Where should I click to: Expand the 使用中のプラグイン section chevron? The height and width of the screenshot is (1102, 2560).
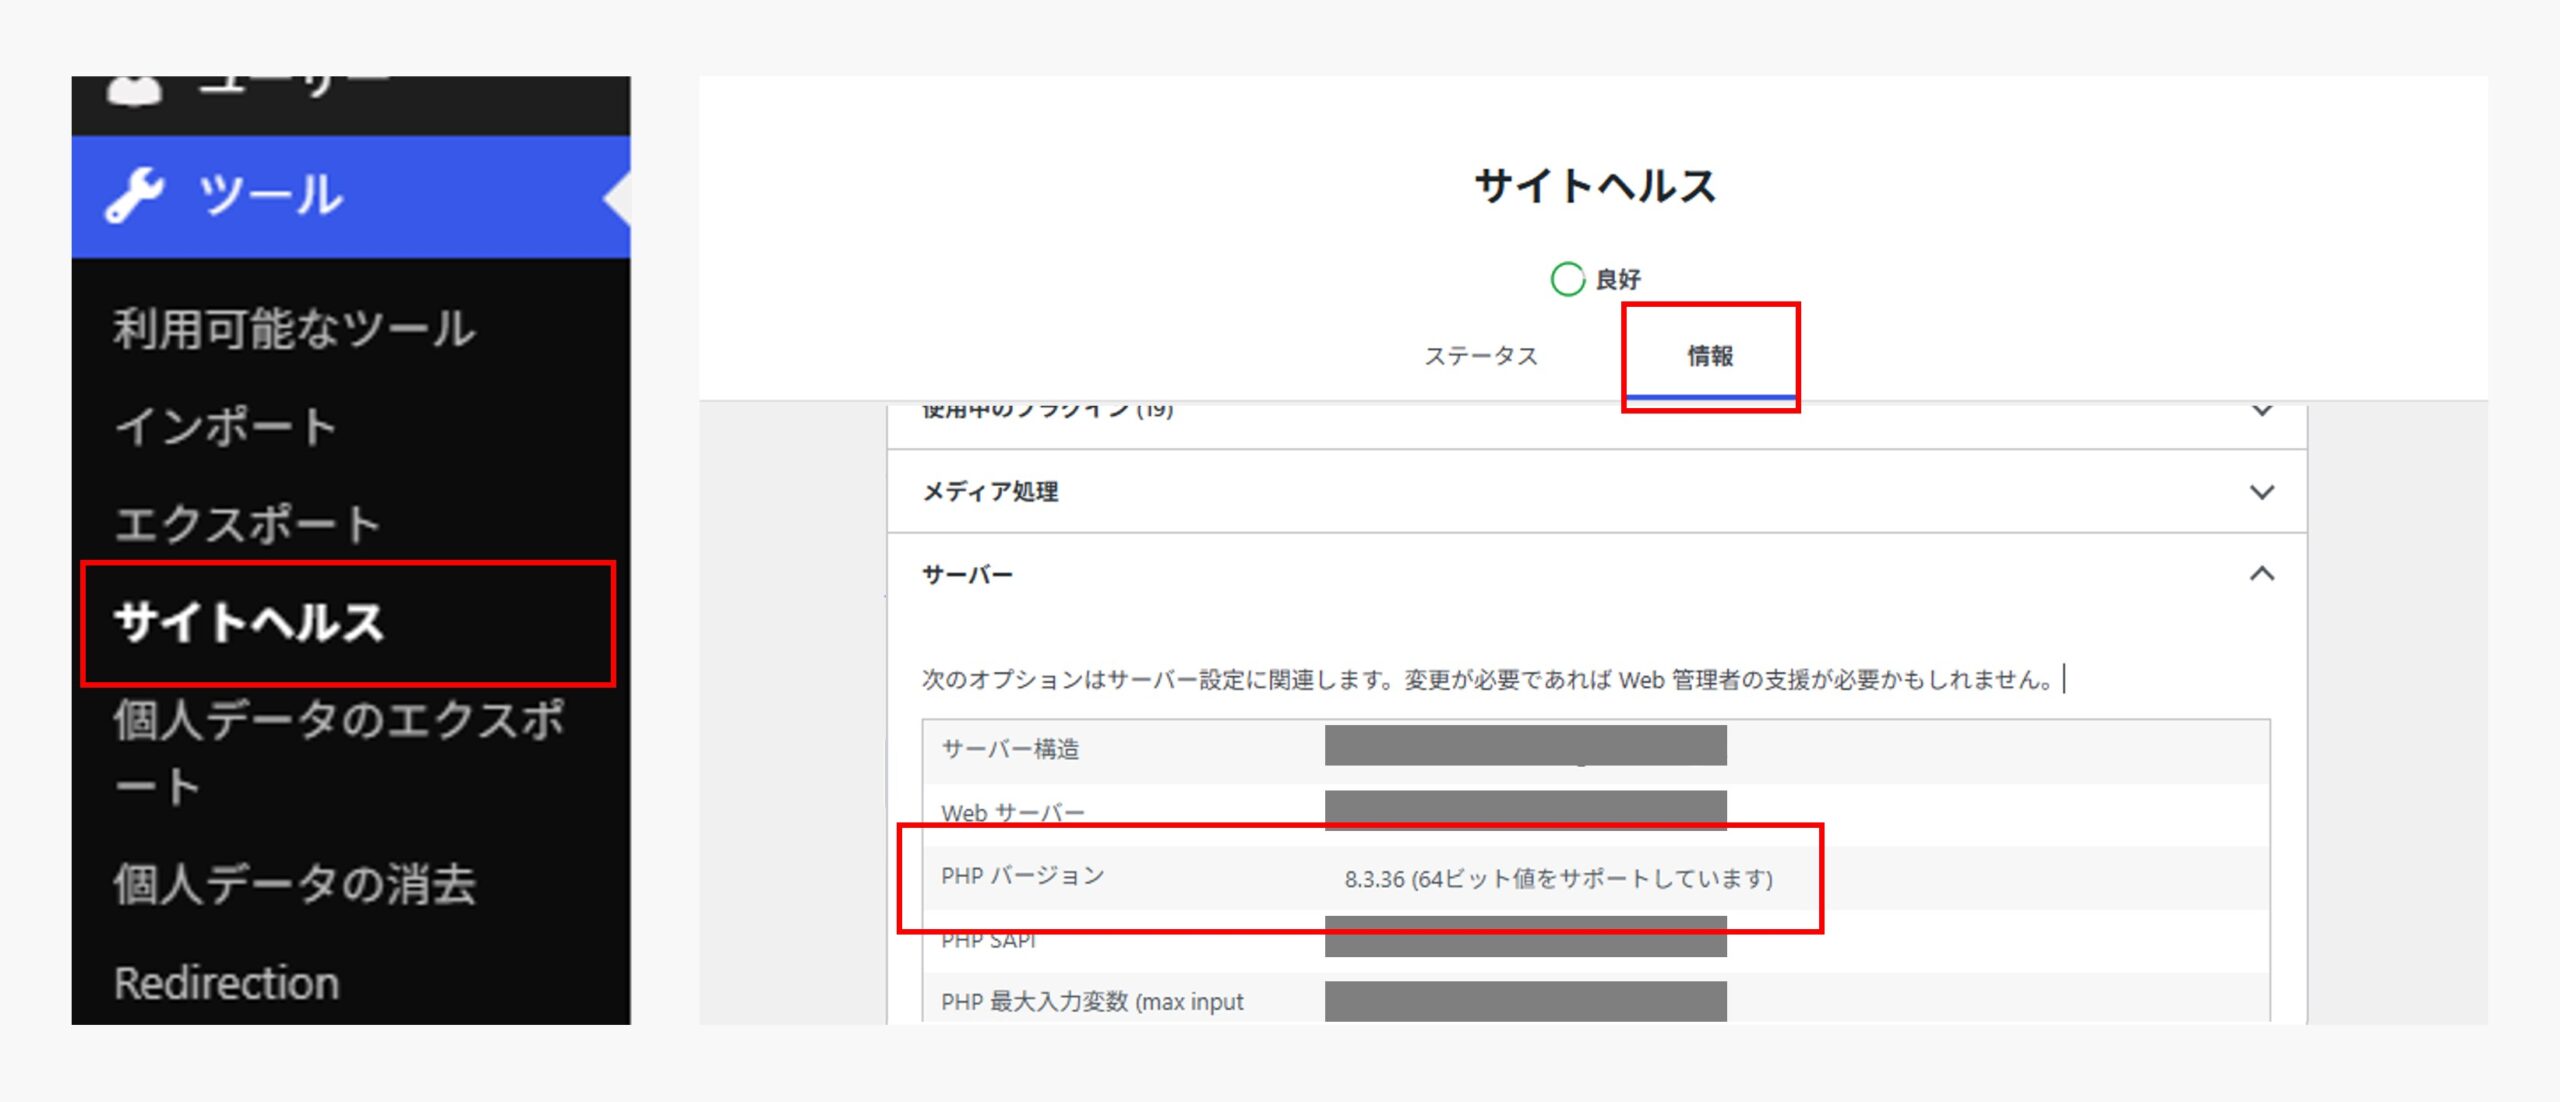[2262, 411]
